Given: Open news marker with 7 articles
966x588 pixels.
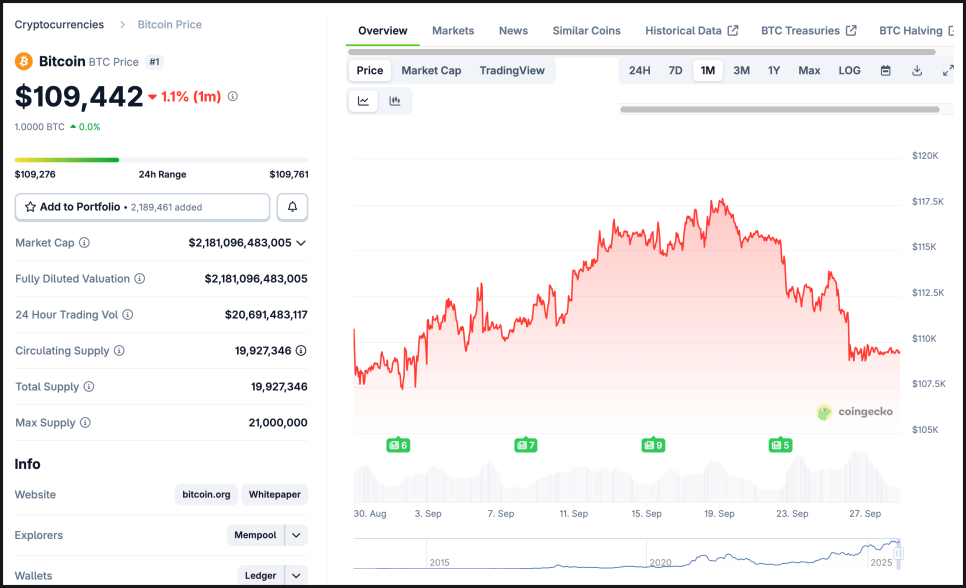Looking at the screenshot, I should [x=526, y=445].
